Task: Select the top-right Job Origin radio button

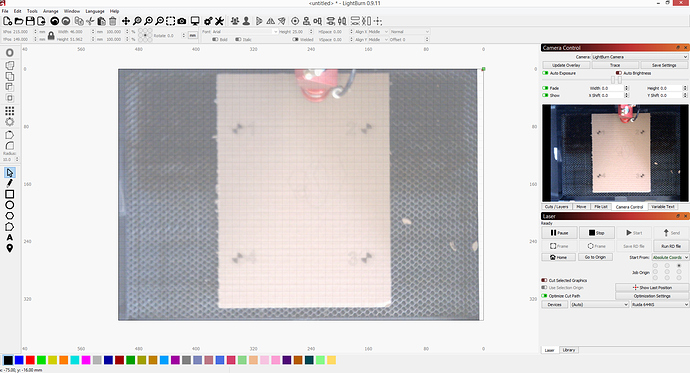Action: [679, 266]
